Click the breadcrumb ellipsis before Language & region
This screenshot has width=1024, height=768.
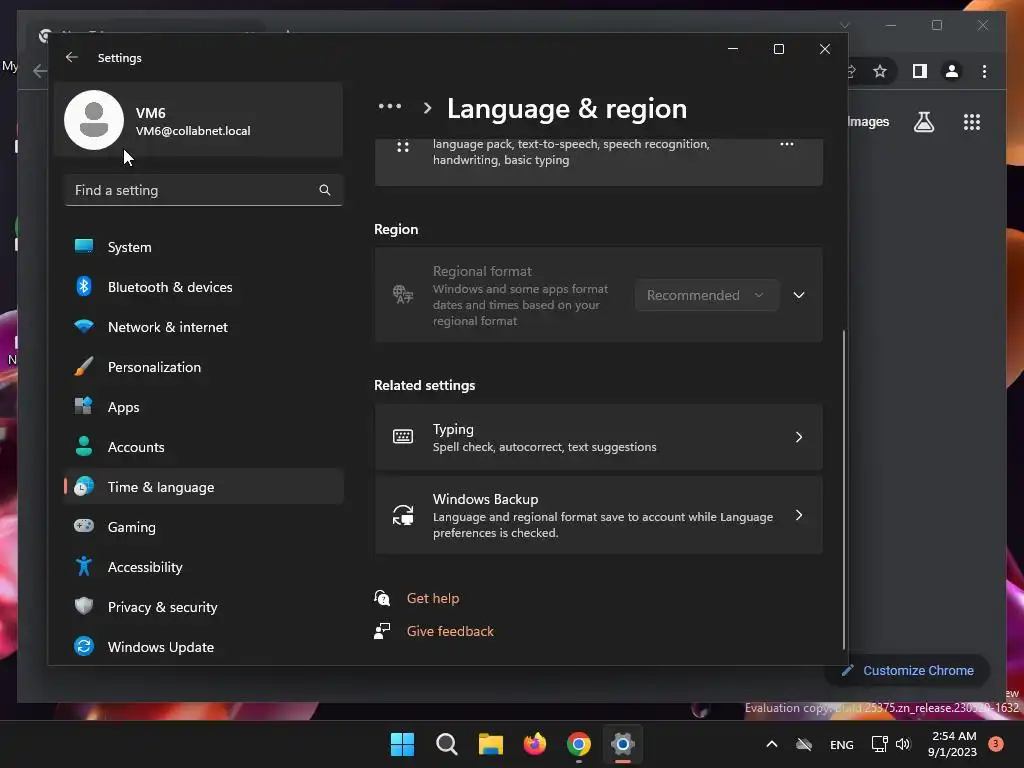pos(390,106)
